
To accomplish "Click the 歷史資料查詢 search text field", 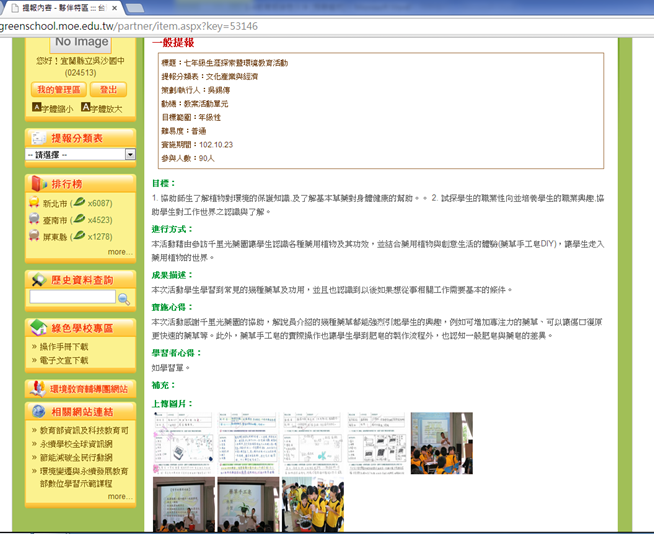I will [x=72, y=298].
